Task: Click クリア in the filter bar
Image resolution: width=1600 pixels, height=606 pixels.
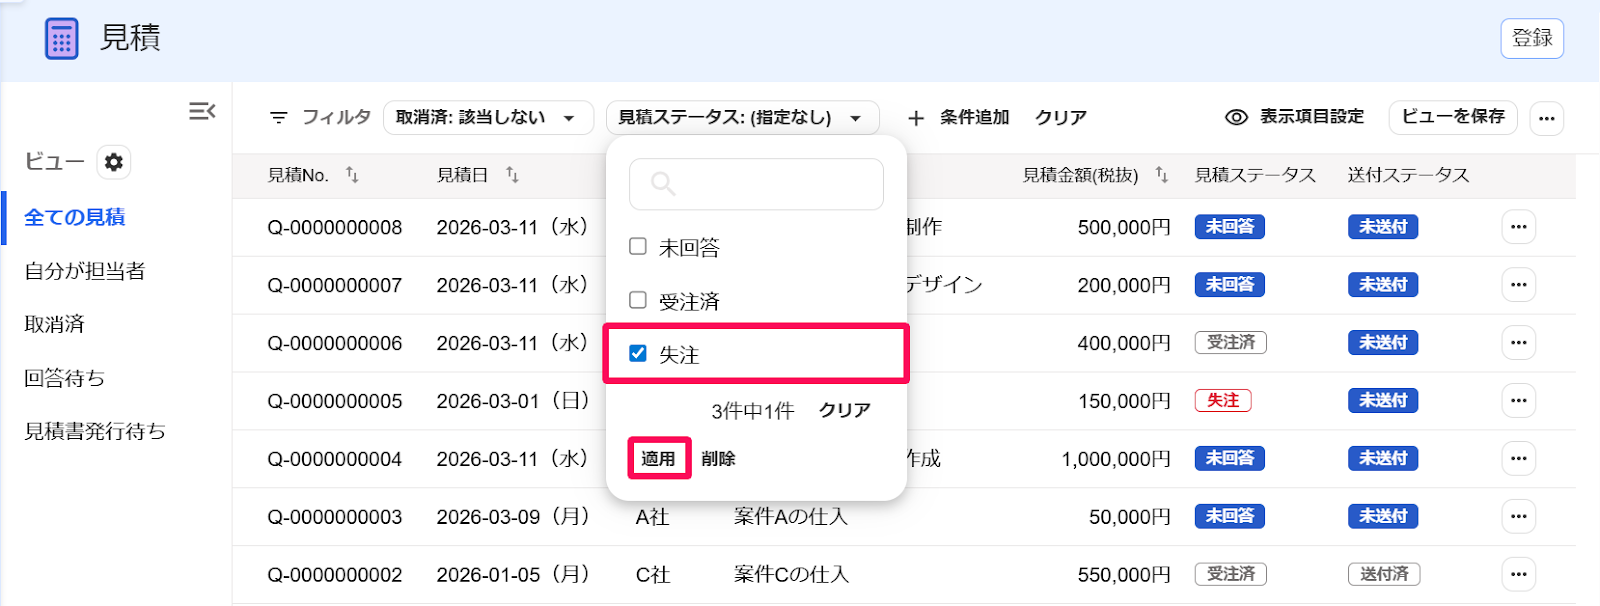Action: pos(1061,118)
